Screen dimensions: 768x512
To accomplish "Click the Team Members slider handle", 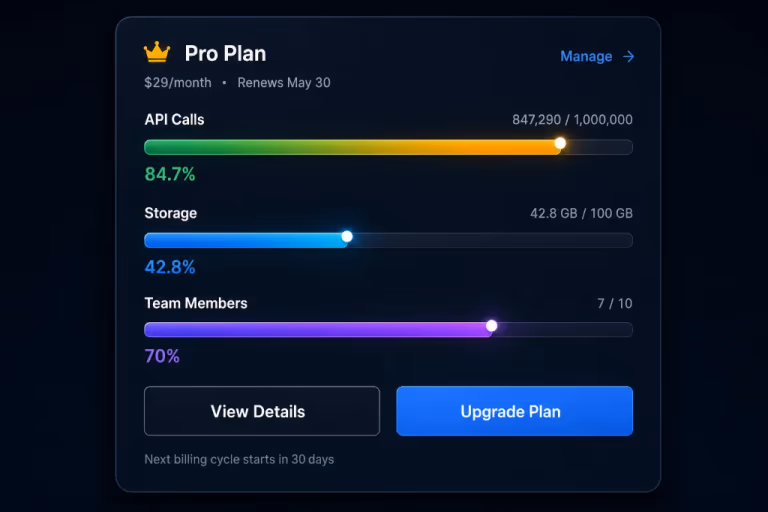I will coord(491,326).
